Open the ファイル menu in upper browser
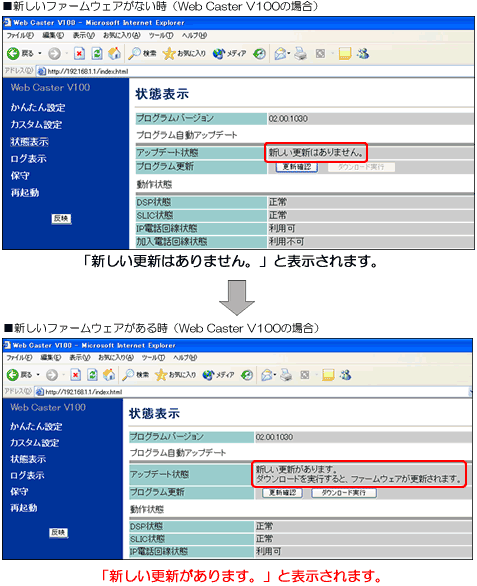Screen dimensions: 477x586 (x=20, y=36)
